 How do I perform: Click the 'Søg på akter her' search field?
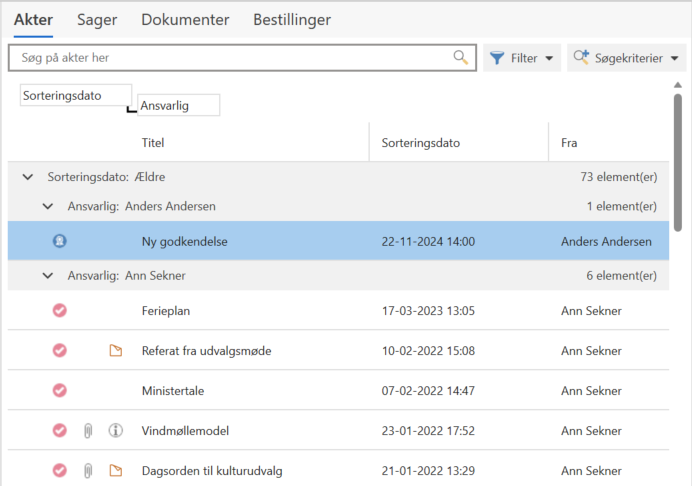(x=230, y=58)
